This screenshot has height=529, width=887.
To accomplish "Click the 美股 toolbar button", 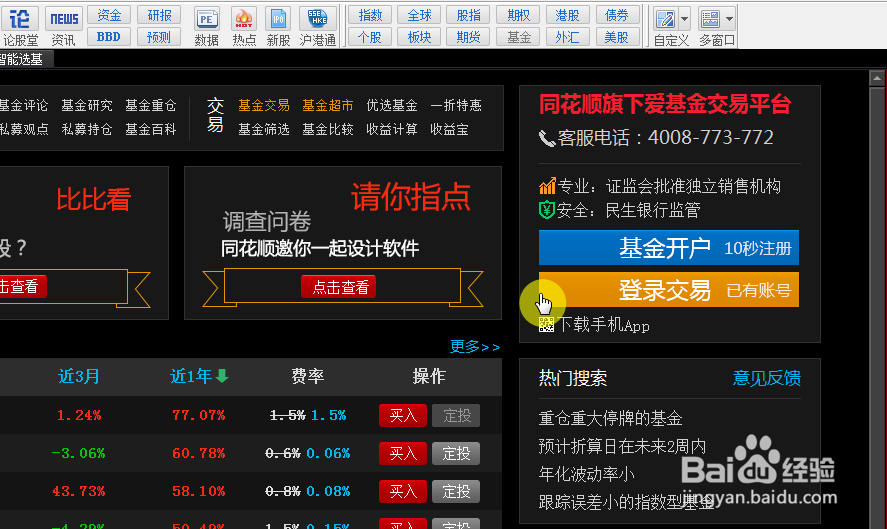I will 617,37.
